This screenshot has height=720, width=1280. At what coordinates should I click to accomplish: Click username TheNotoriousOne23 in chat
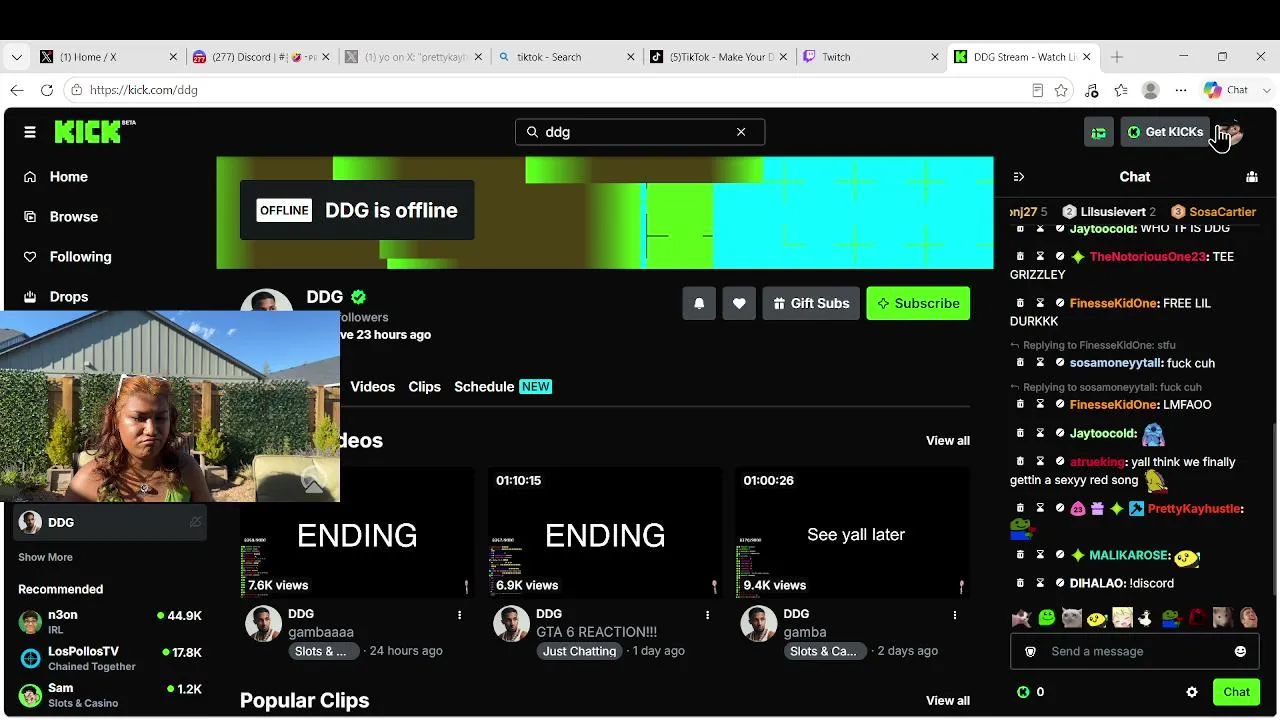click(x=1148, y=257)
